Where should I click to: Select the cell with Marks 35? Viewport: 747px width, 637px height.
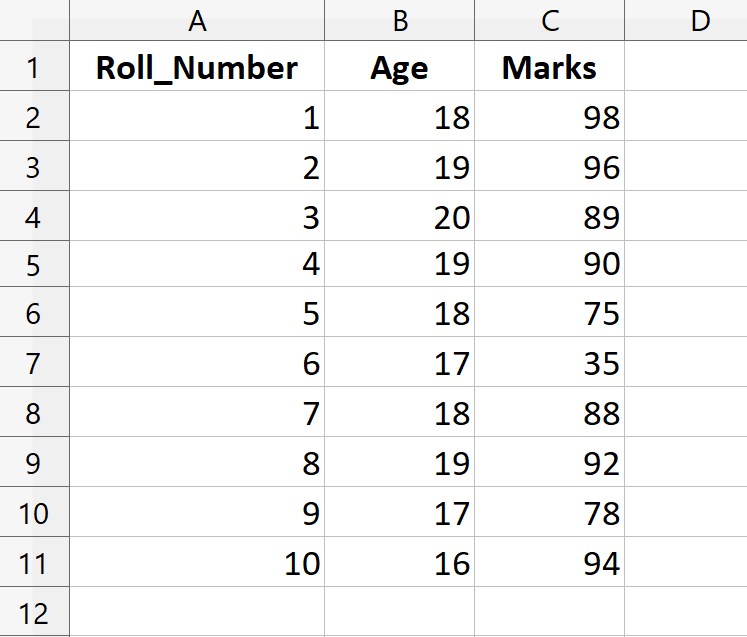click(549, 363)
